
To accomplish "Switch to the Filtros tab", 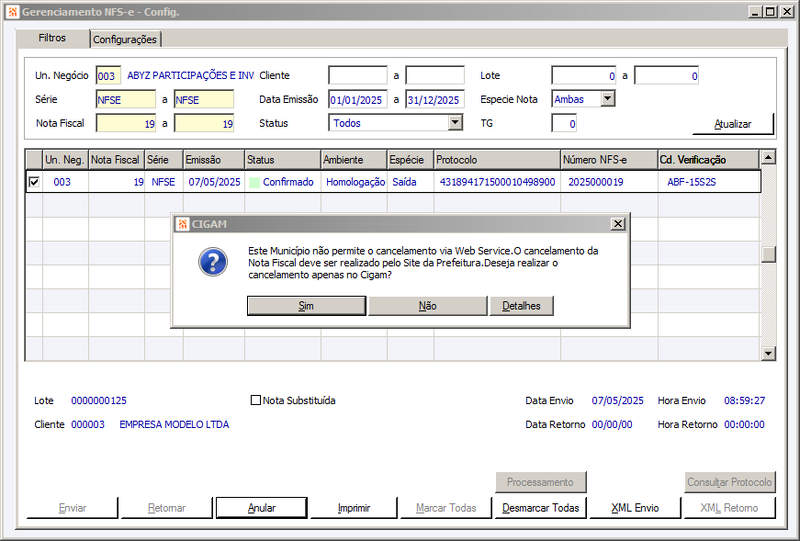I will (x=52, y=38).
